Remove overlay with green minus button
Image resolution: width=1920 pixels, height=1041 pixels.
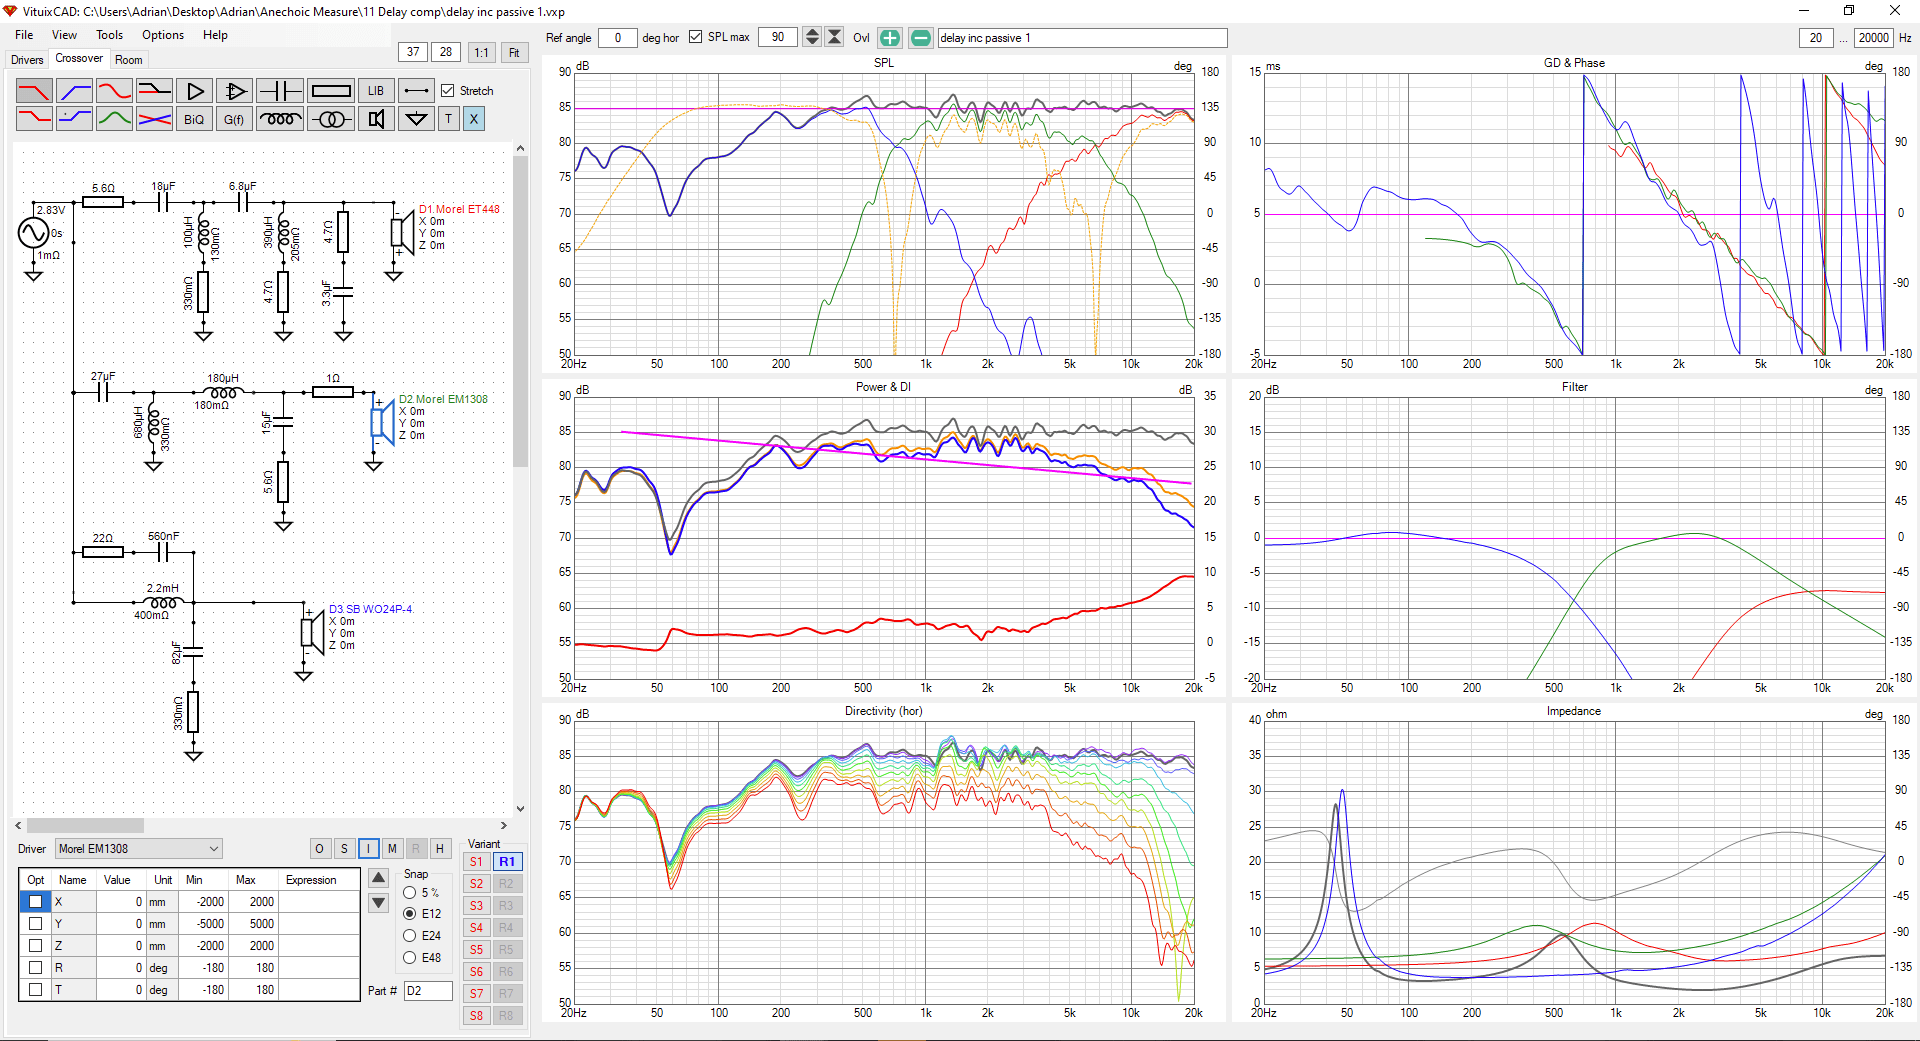[x=921, y=38]
